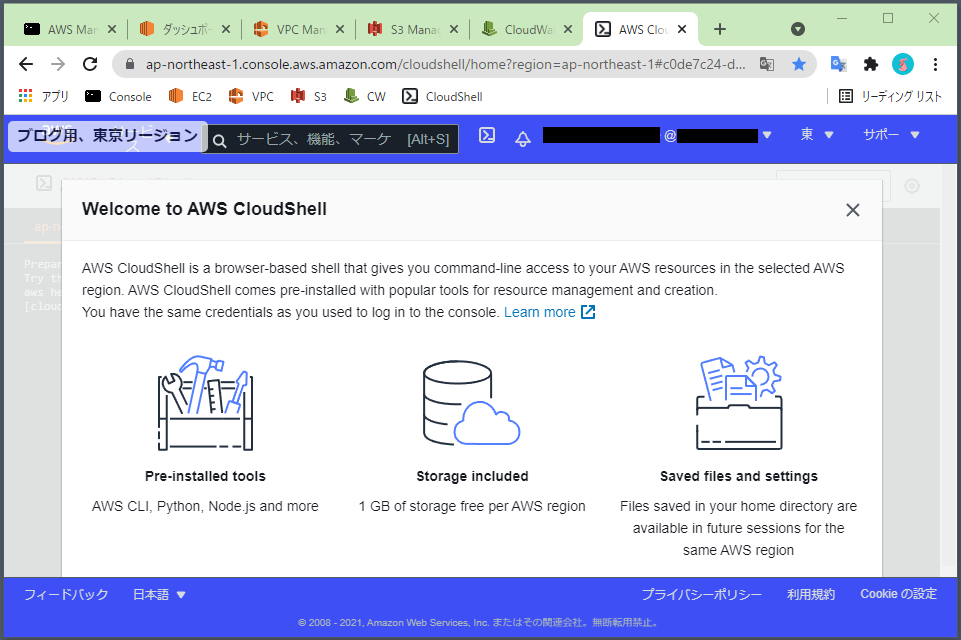The width and height of the screenshot is (961, 640).
Task: Open the リーディング リスト reading list
Action: (890, 96)
